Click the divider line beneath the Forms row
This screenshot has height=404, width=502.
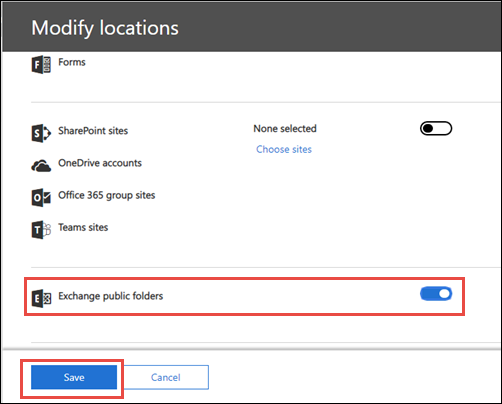pos(266,102)
